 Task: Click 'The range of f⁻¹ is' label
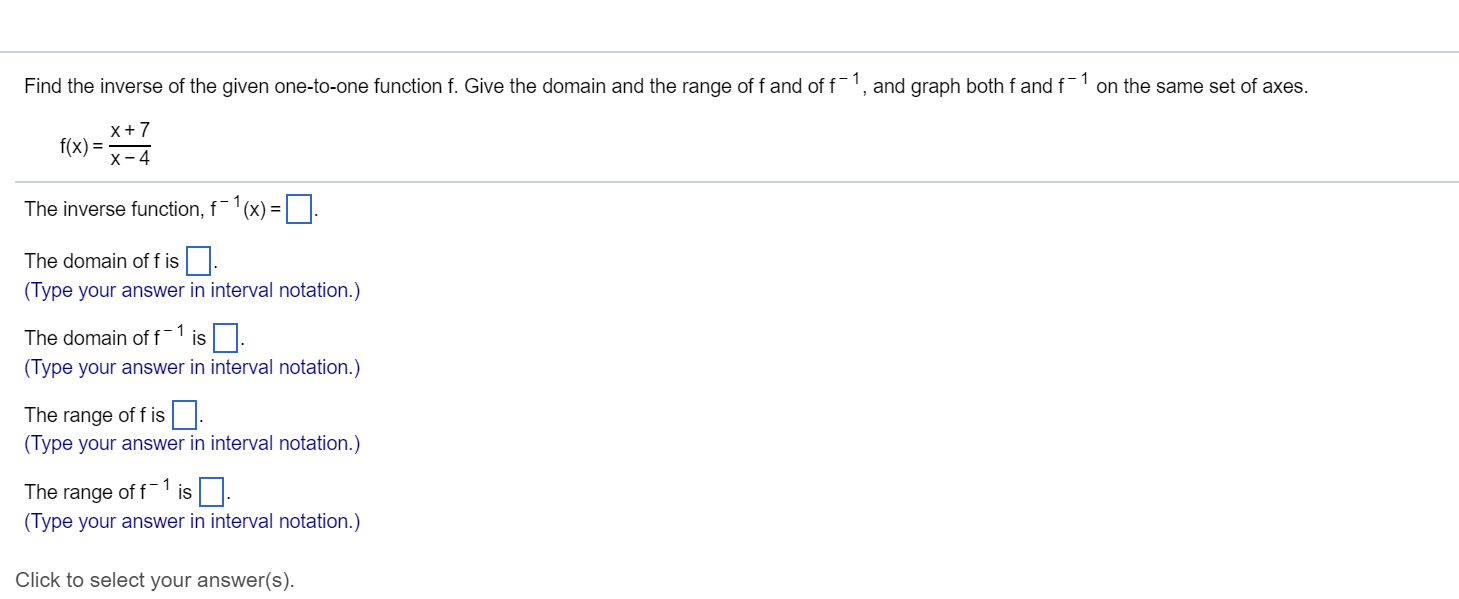105,490
